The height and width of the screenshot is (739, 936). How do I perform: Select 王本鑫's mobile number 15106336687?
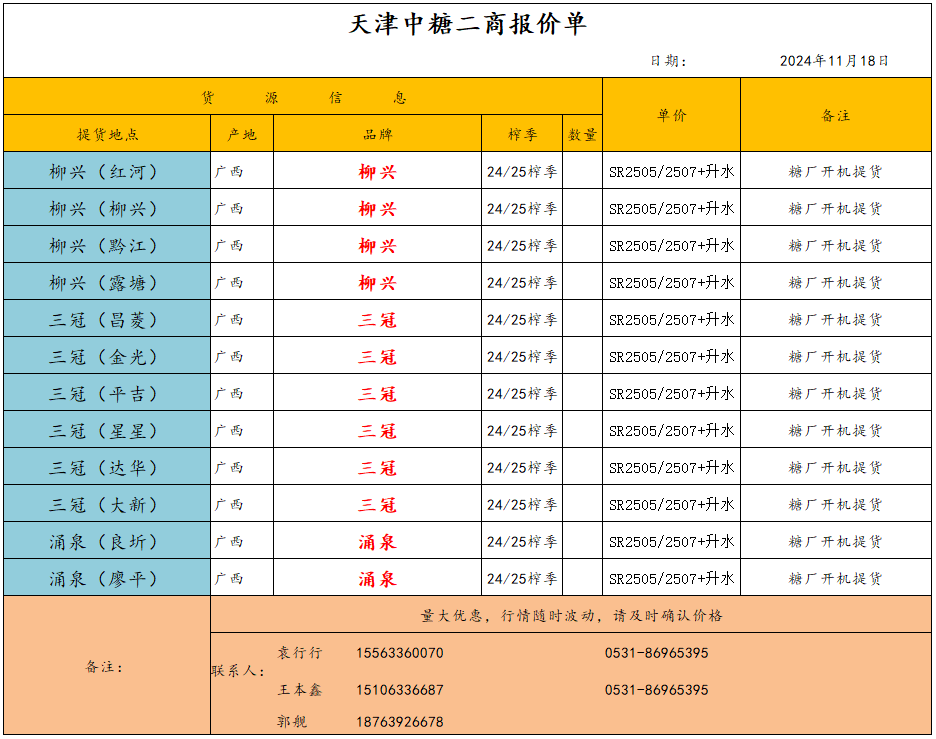[399, 690]
